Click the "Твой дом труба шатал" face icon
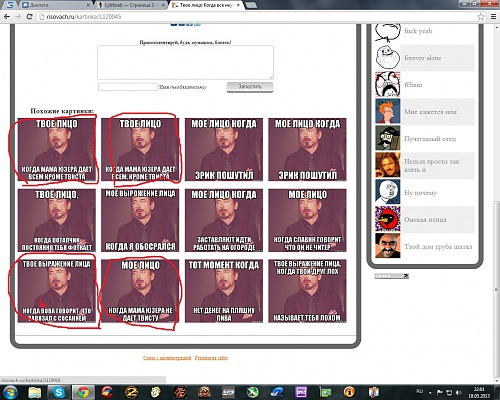The height and width of the screenshot is (400, 500). [x=388, y=246]
